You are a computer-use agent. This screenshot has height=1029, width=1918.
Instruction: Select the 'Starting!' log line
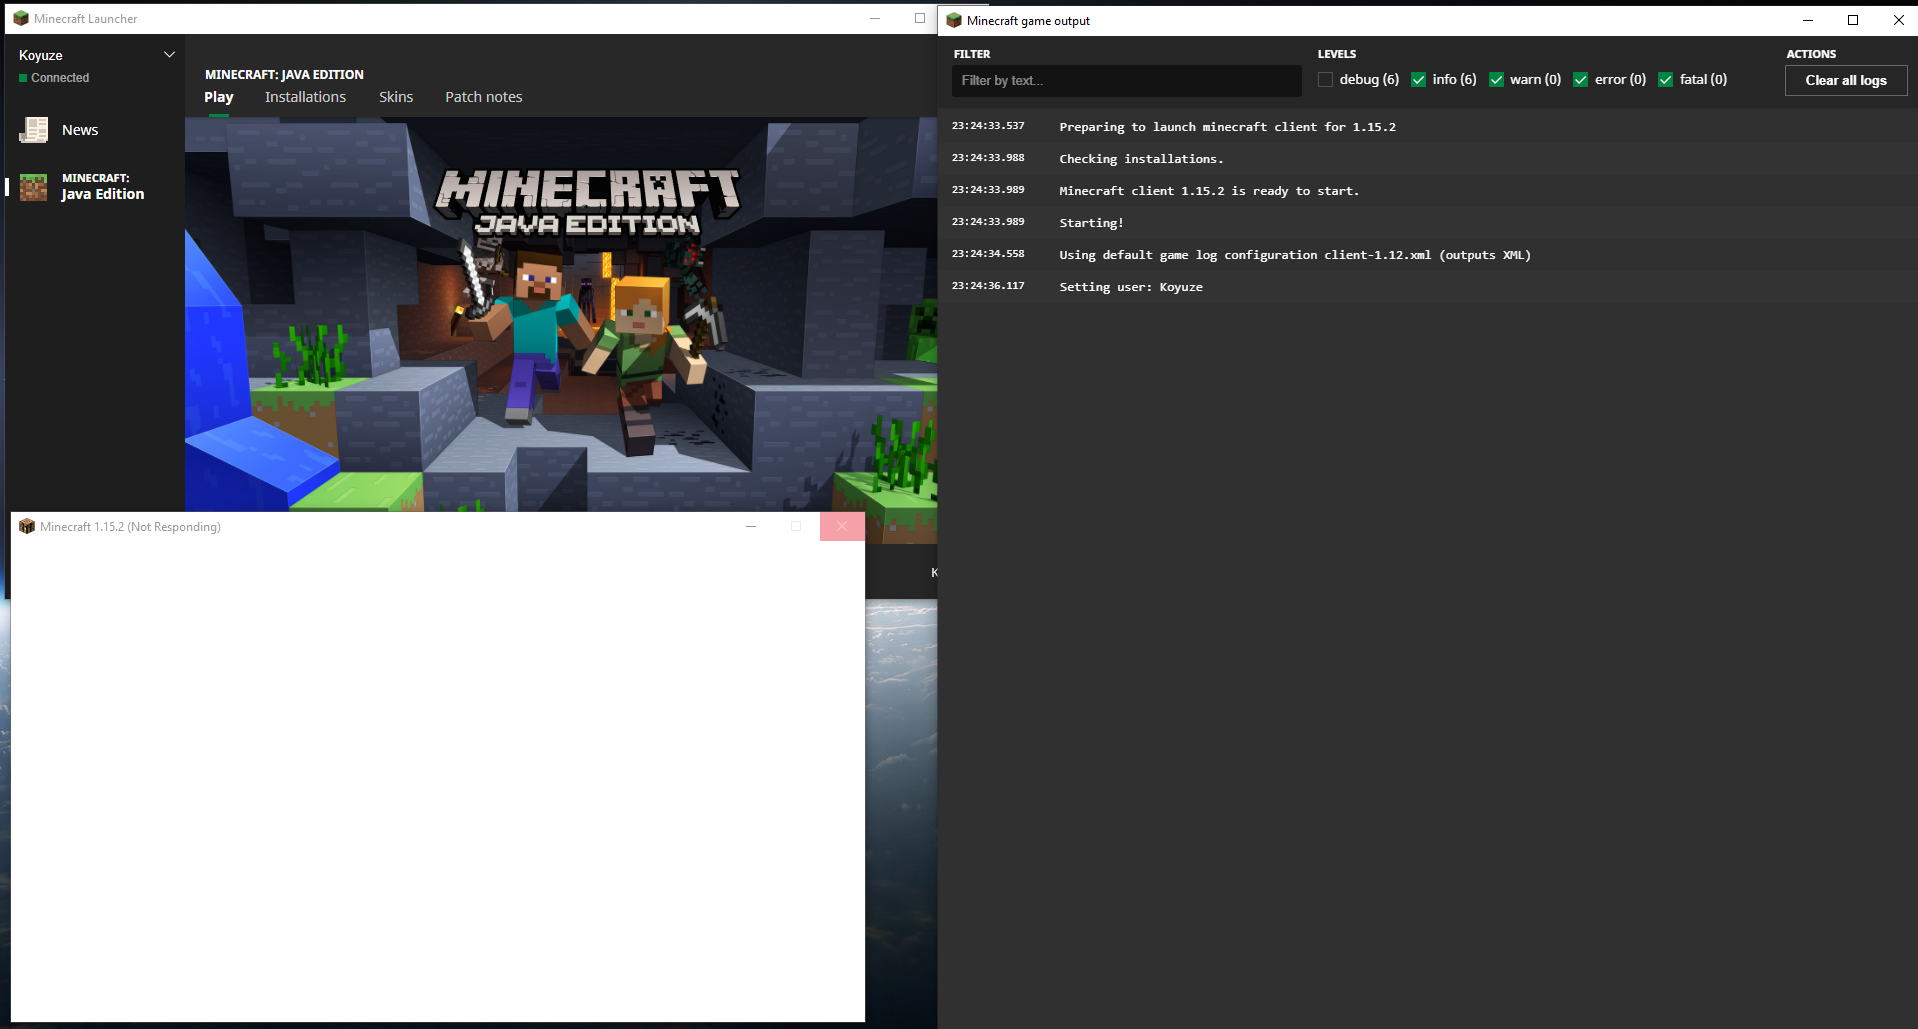point(1428,223)
